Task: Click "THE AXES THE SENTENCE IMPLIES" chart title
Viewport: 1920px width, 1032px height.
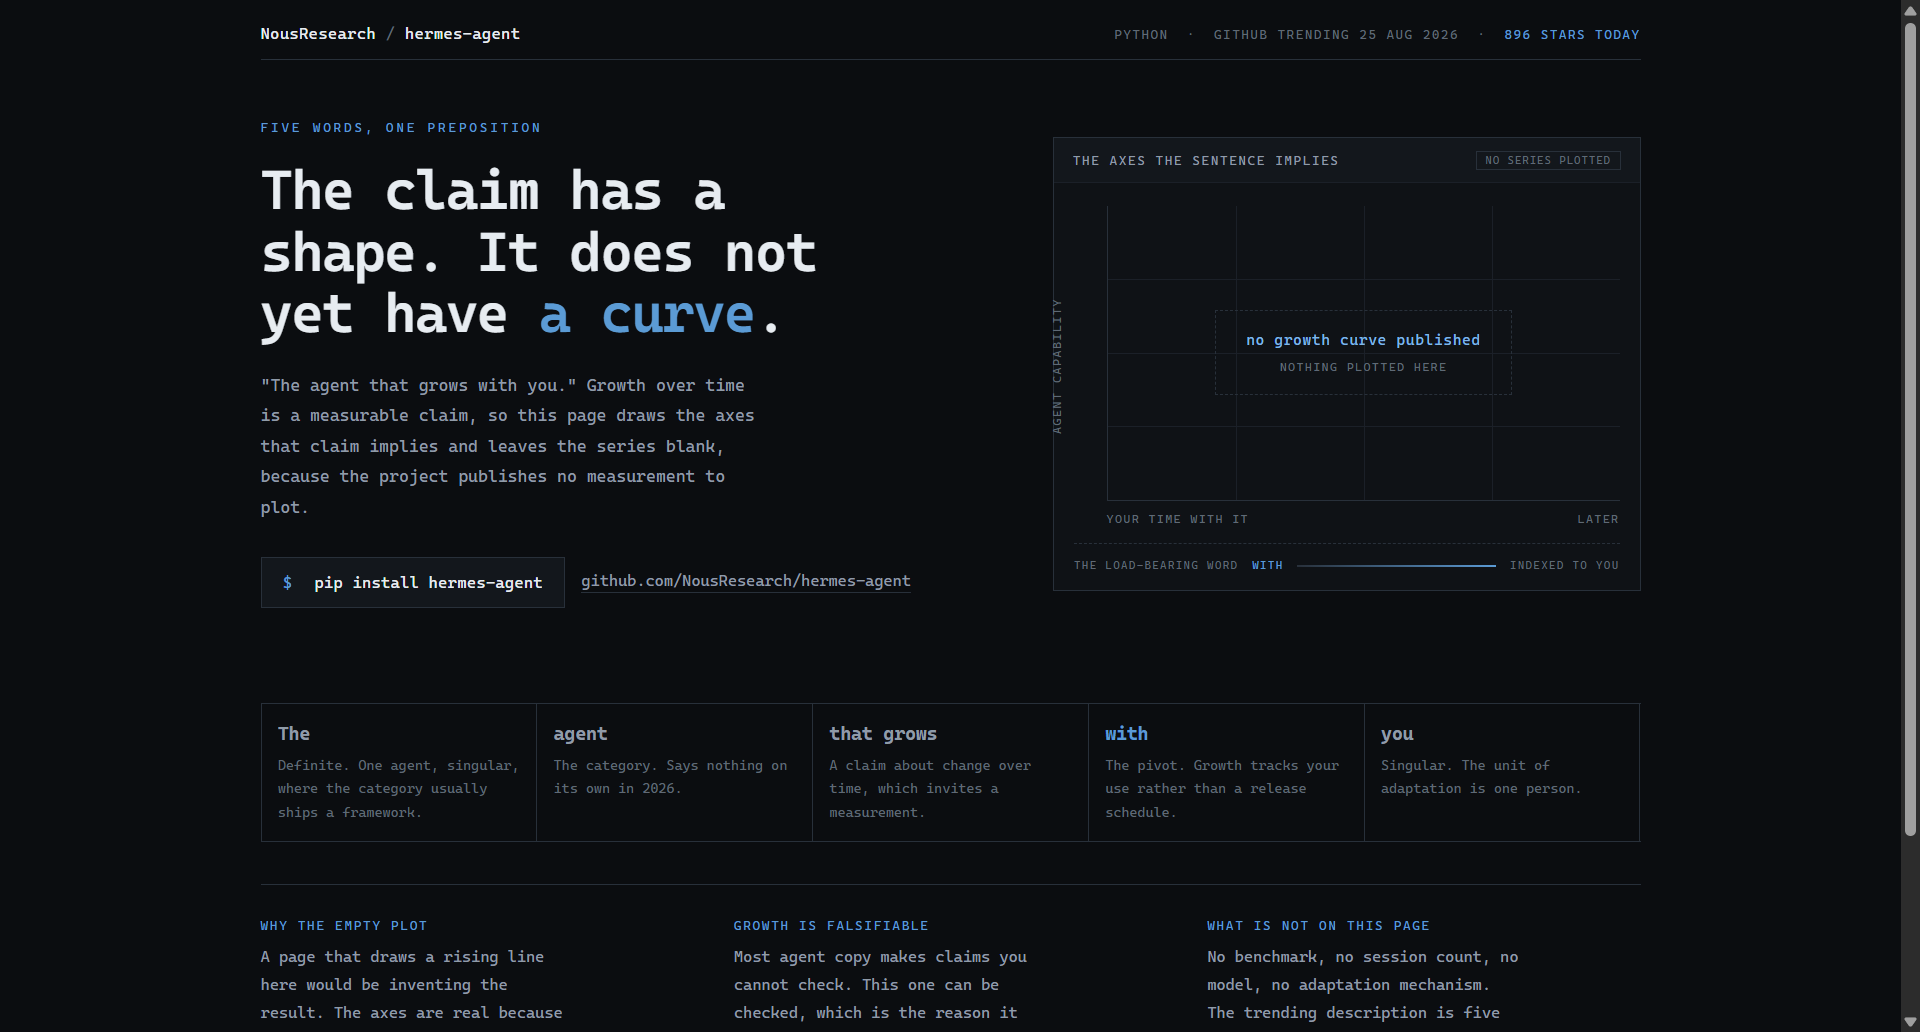Action: [1206, 161]
